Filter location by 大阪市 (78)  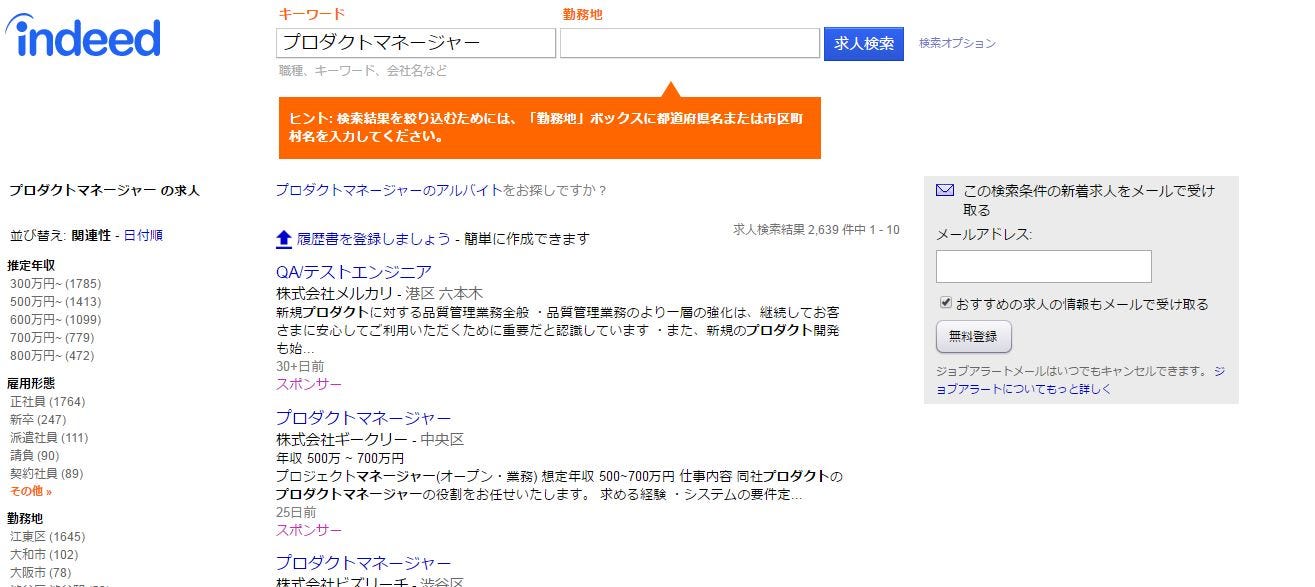[41, 573]
